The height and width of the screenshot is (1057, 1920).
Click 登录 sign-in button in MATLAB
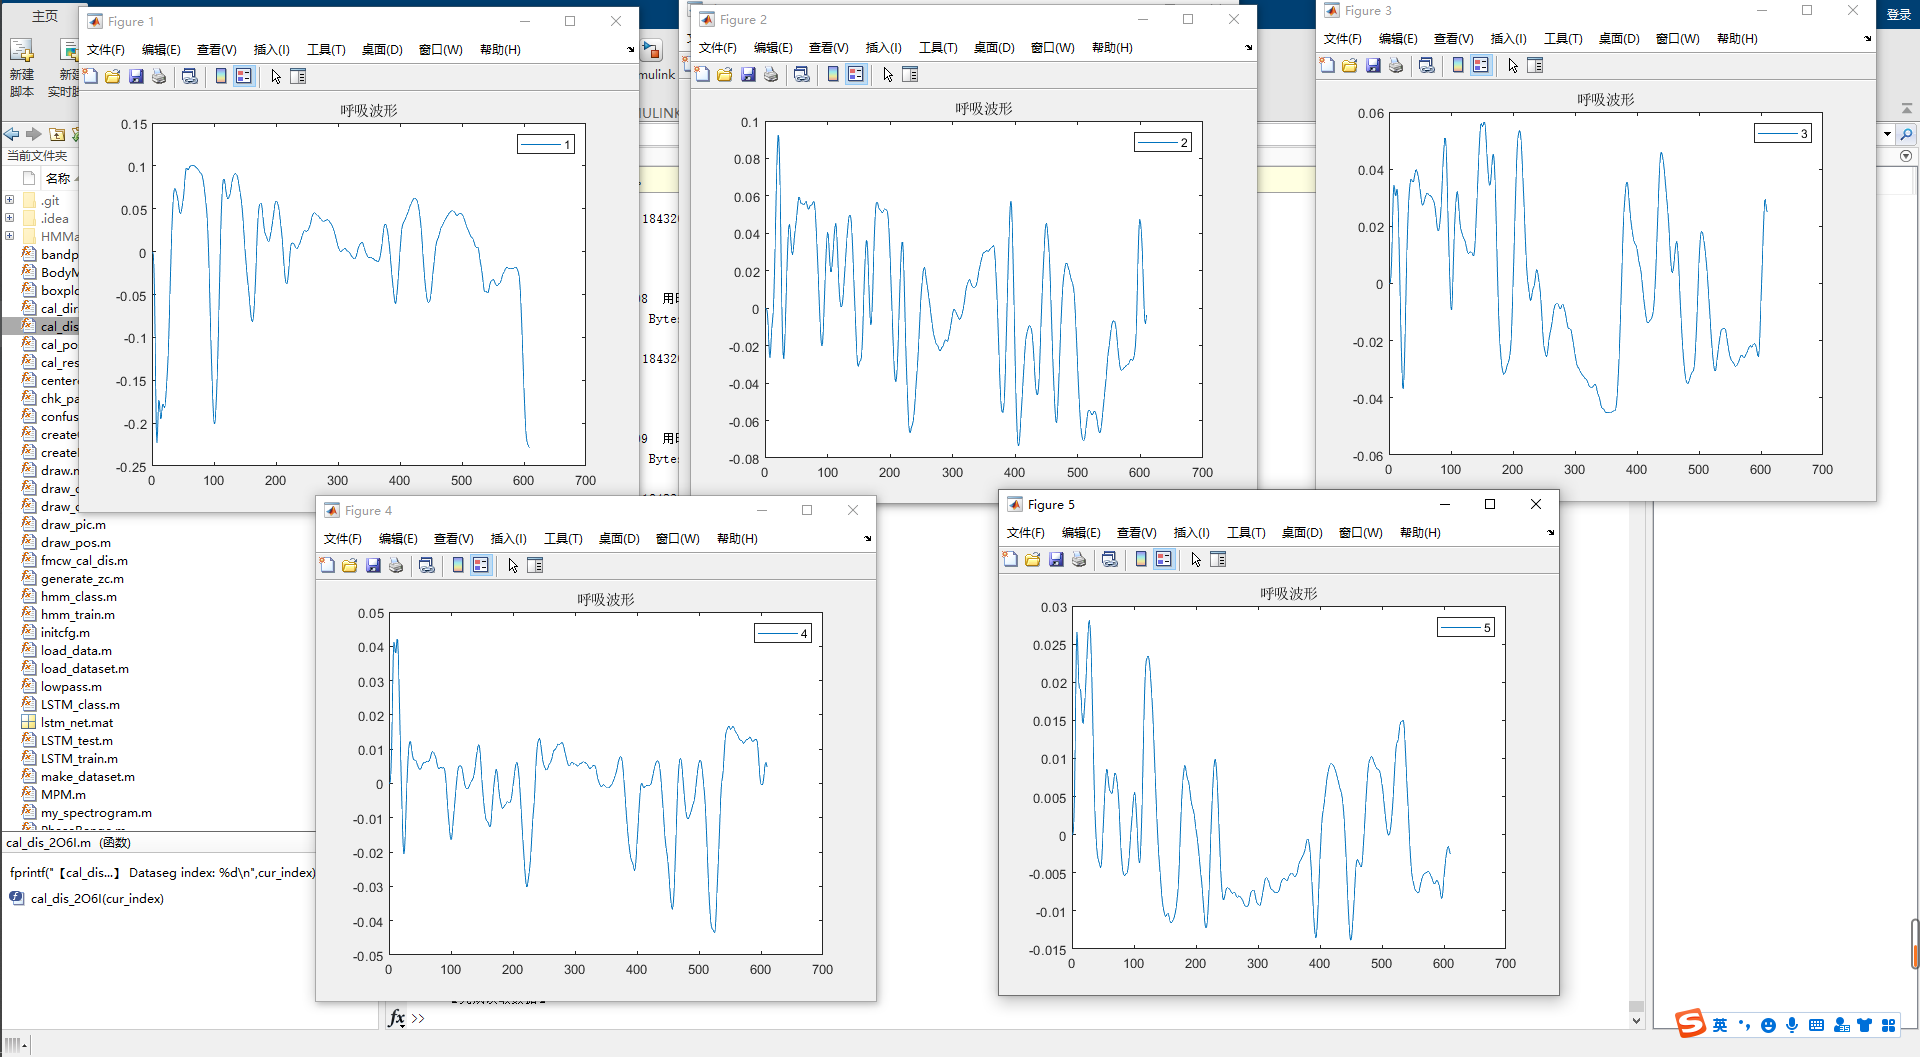pos(1899,14)
